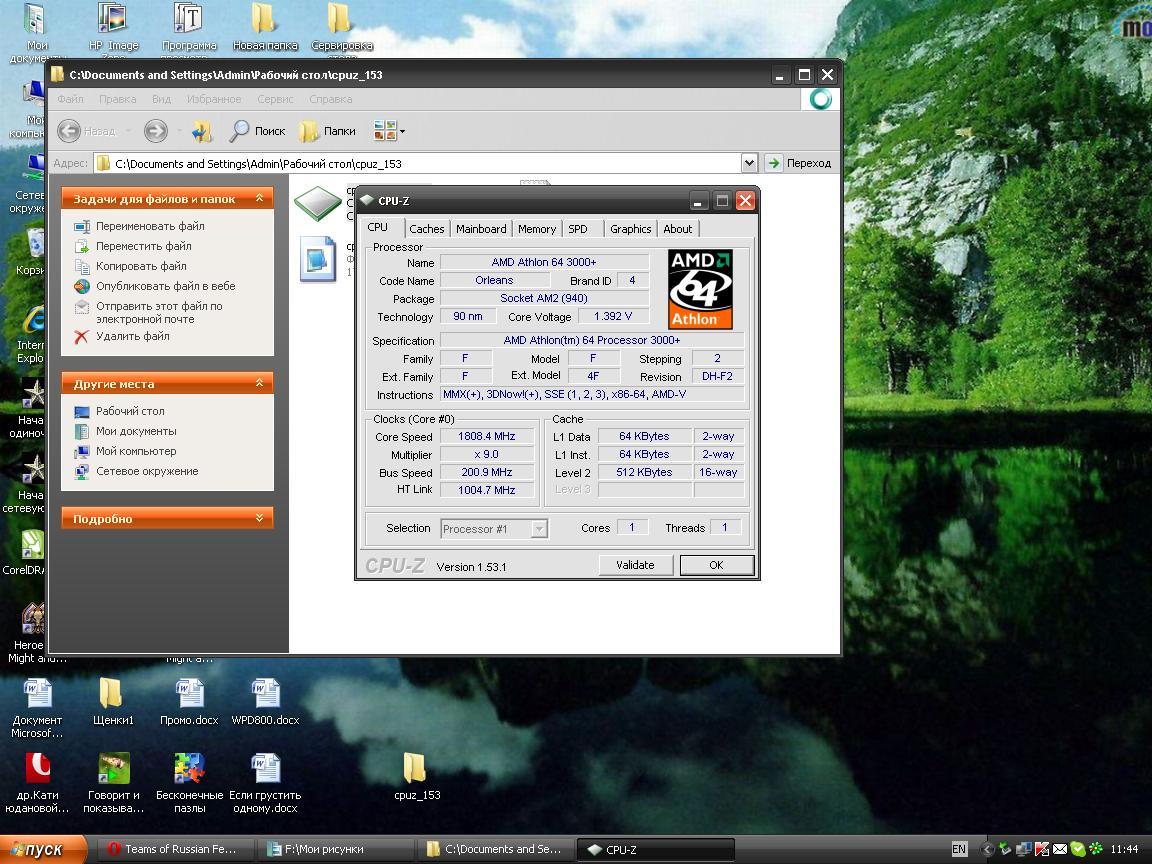Open Если грустить одному.docx on desktop

coord(265,782)
